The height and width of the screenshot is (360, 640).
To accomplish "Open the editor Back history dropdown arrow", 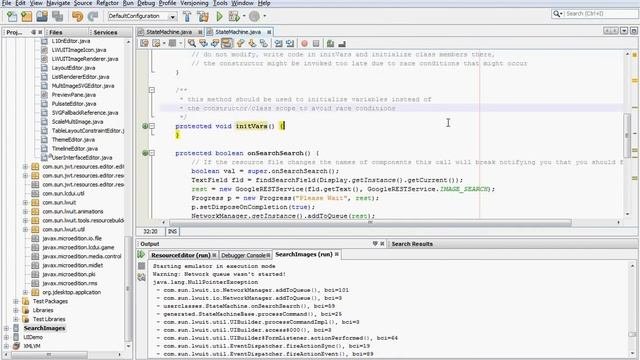I will click(164, 43).
